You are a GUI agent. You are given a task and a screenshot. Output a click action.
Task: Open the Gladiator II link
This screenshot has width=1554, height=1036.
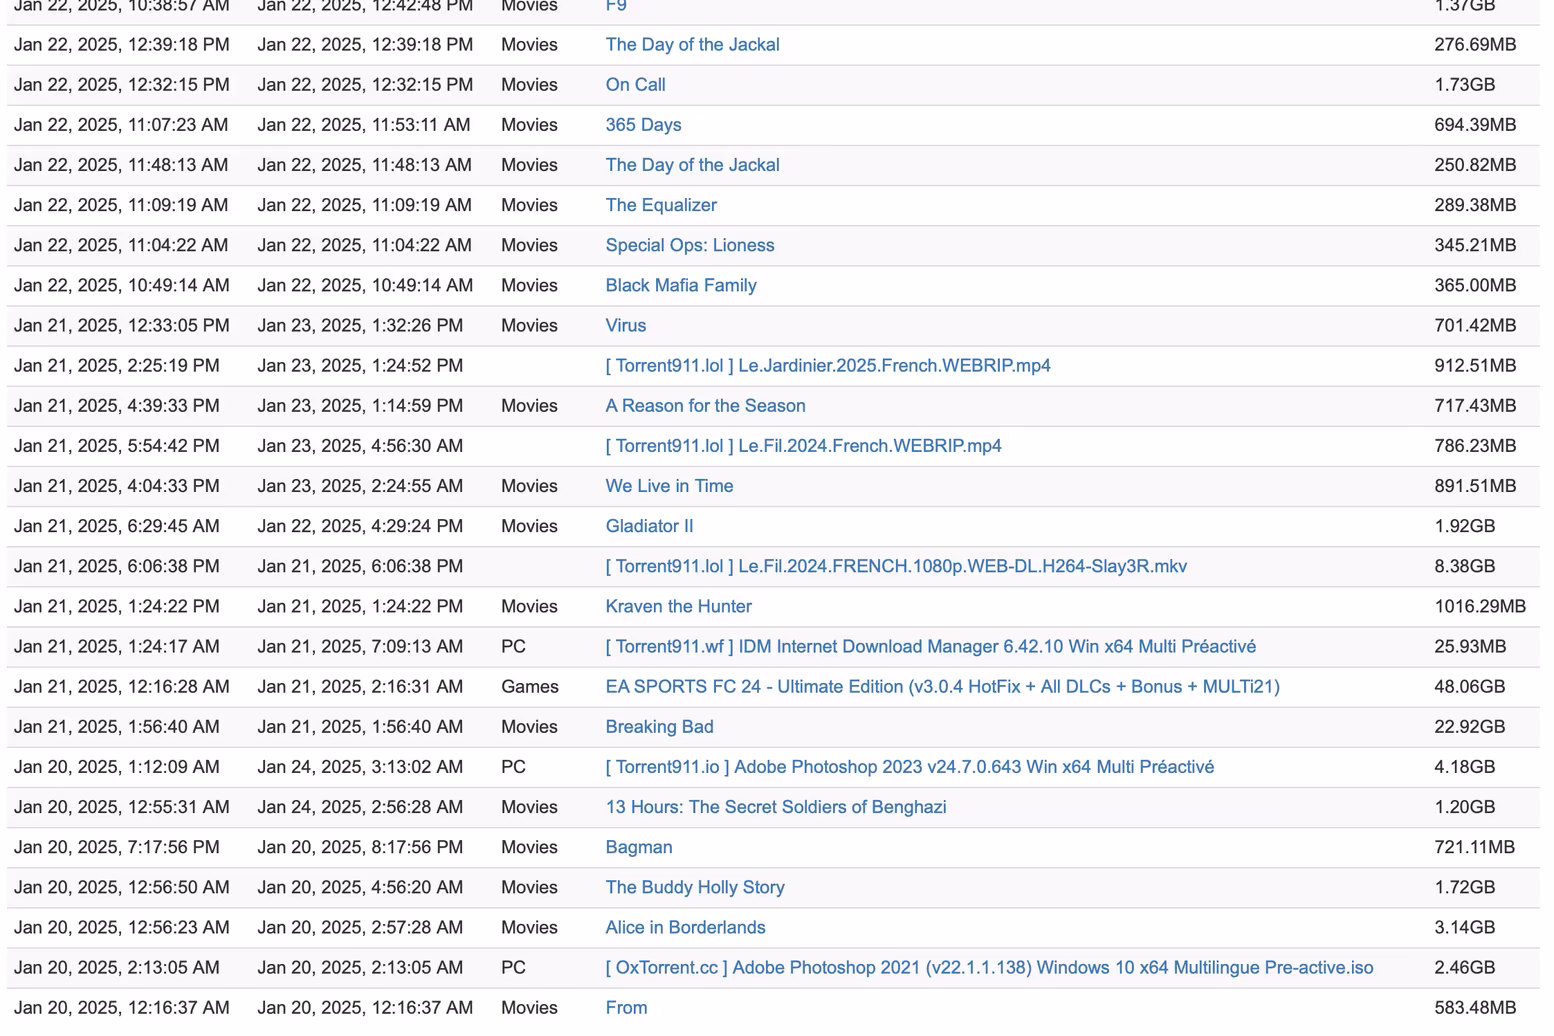pos(649,525)
